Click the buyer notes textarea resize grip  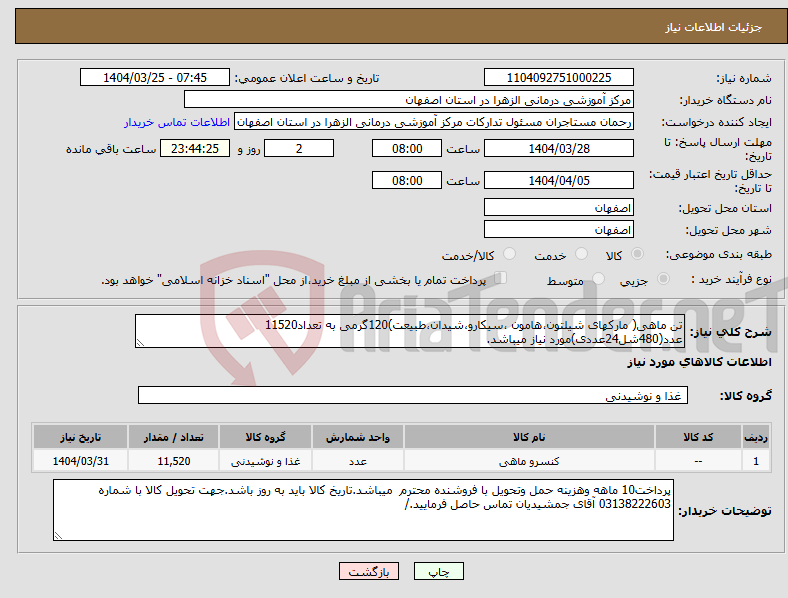pos(58,536)
